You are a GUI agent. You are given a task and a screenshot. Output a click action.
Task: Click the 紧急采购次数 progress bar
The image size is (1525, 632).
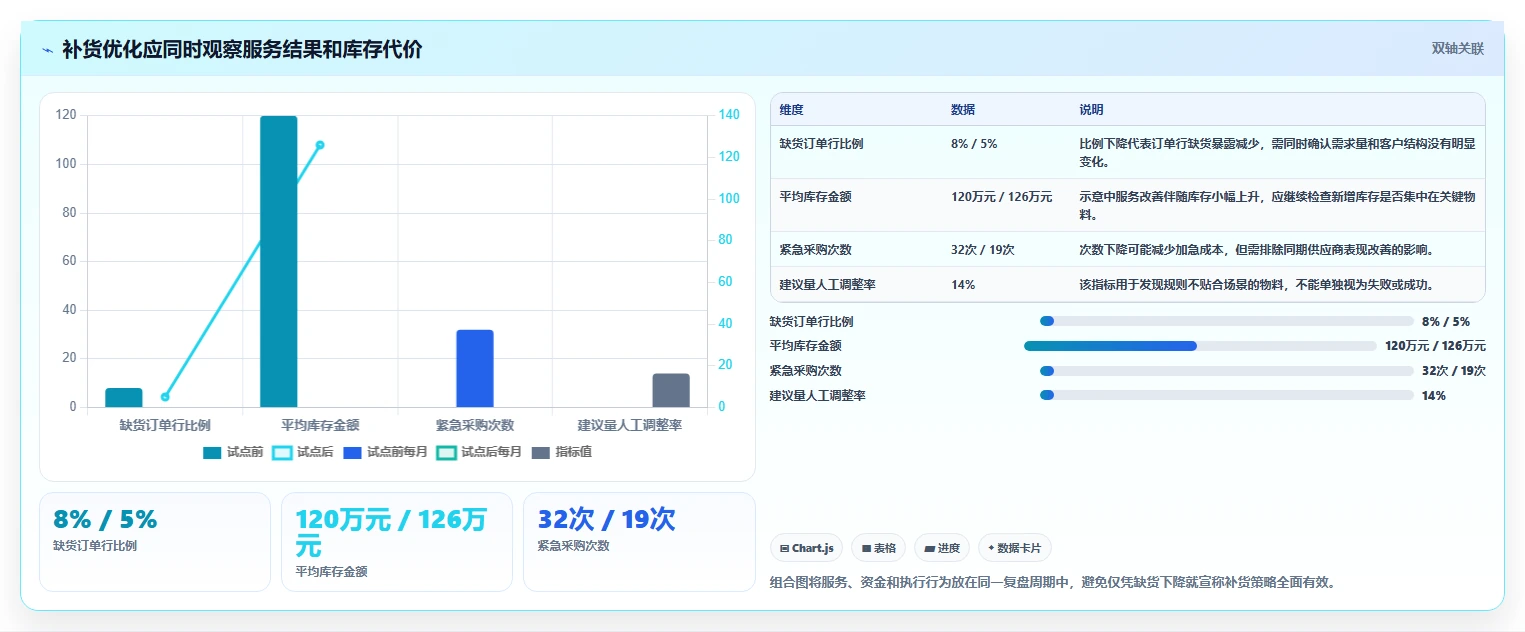click(x=1227, y=371)
